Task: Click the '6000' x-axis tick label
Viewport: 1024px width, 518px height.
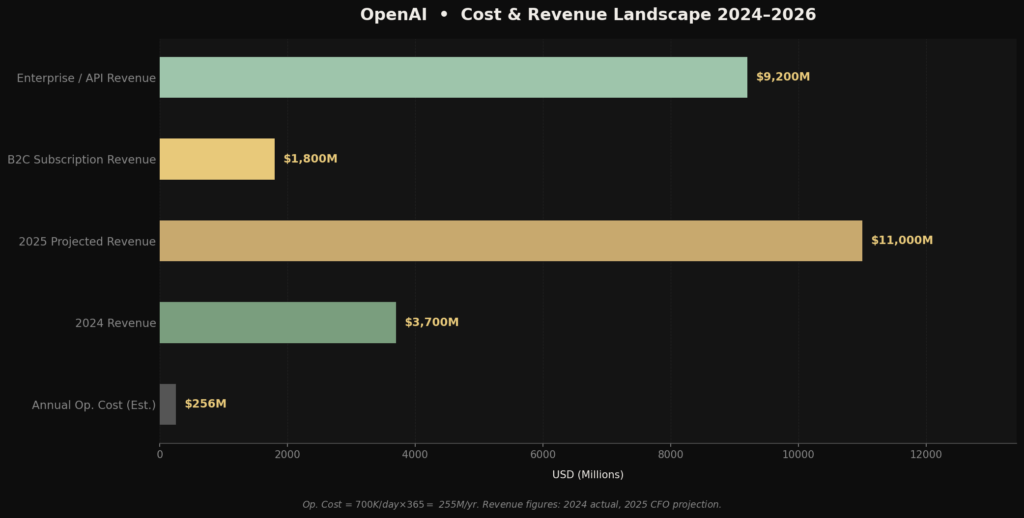Action: [x=543, y=455]
